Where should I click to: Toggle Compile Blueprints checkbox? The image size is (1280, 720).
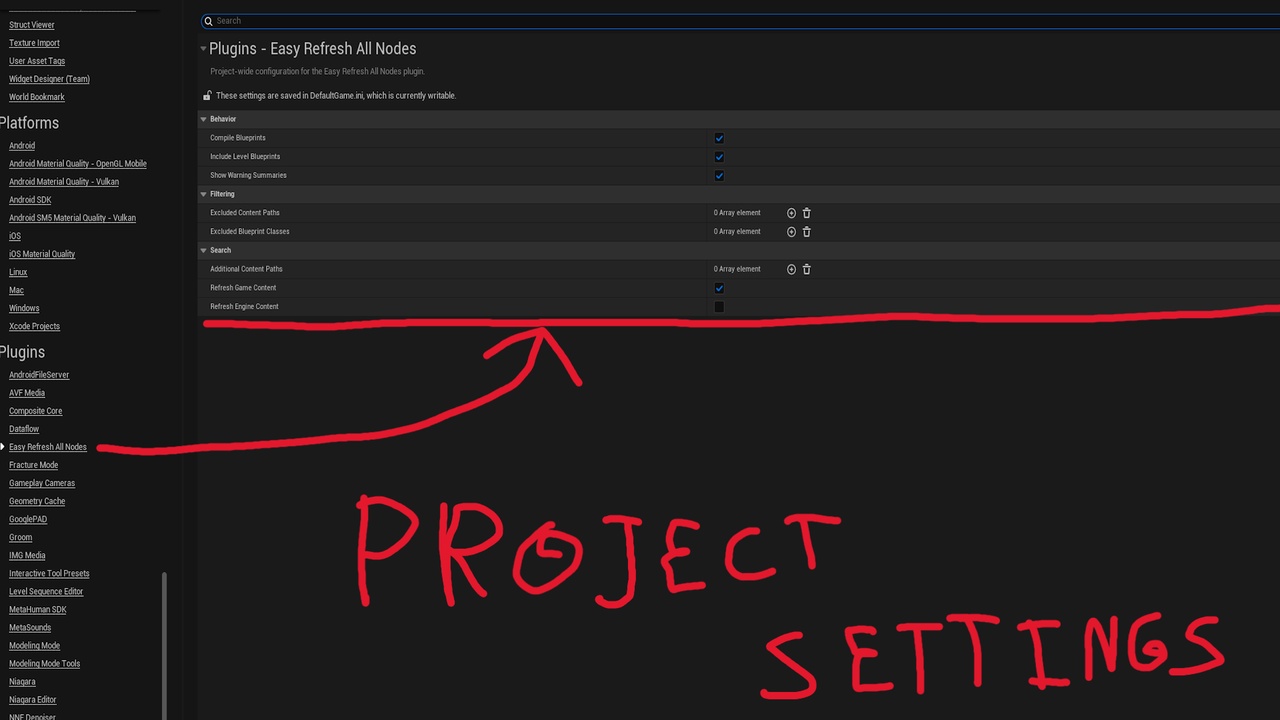tap(719, 138)
